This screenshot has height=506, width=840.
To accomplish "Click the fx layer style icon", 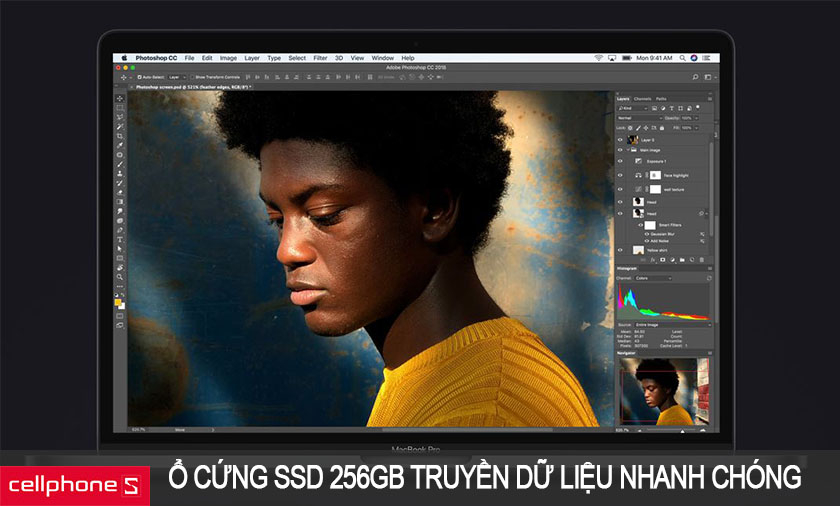I will [x=653, y=260].
